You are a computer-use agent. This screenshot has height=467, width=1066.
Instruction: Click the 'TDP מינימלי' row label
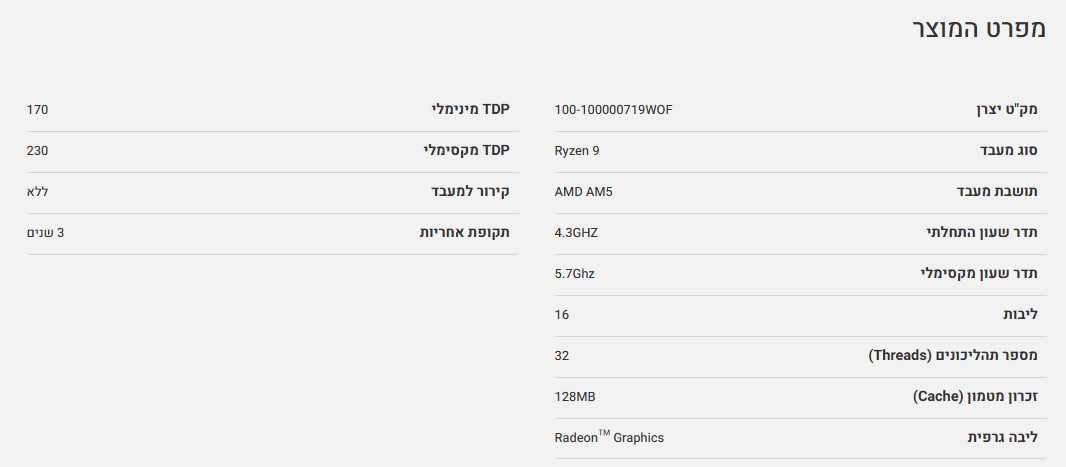click(470, 109)
